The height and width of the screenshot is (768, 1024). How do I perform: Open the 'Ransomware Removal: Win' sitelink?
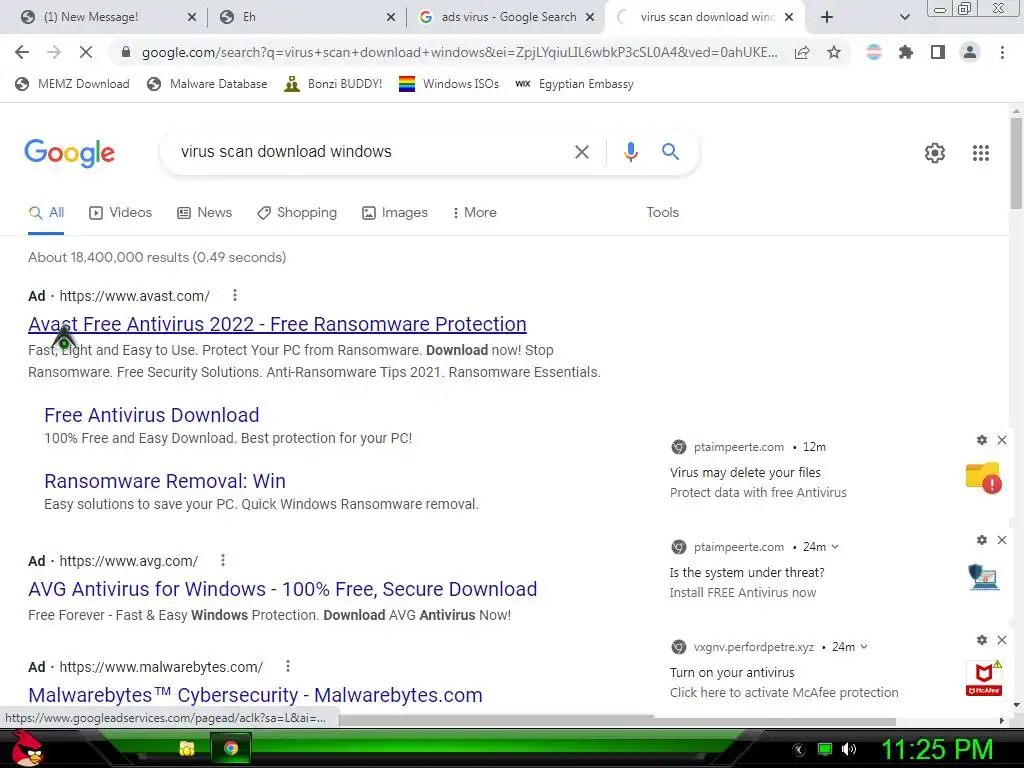[165, 481]
